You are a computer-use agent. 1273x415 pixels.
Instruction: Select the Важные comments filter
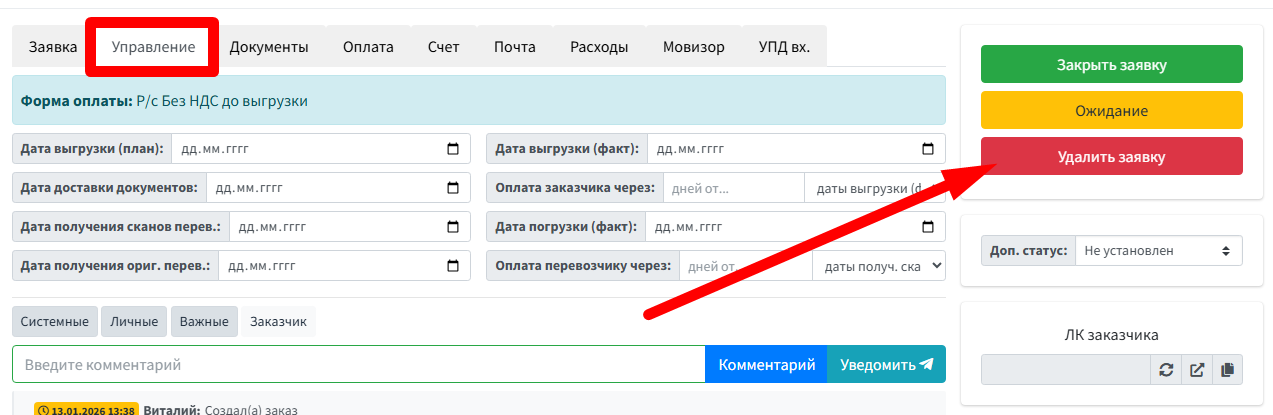click(x=204, y=322)
